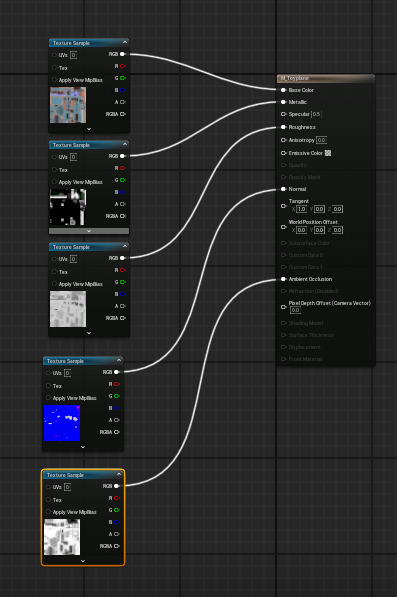Screen dimensions: 397x597
Task: Expand the bottom chevron of the topmost Texture Sample
Action: pyautogui.click(x=89, y=129)
